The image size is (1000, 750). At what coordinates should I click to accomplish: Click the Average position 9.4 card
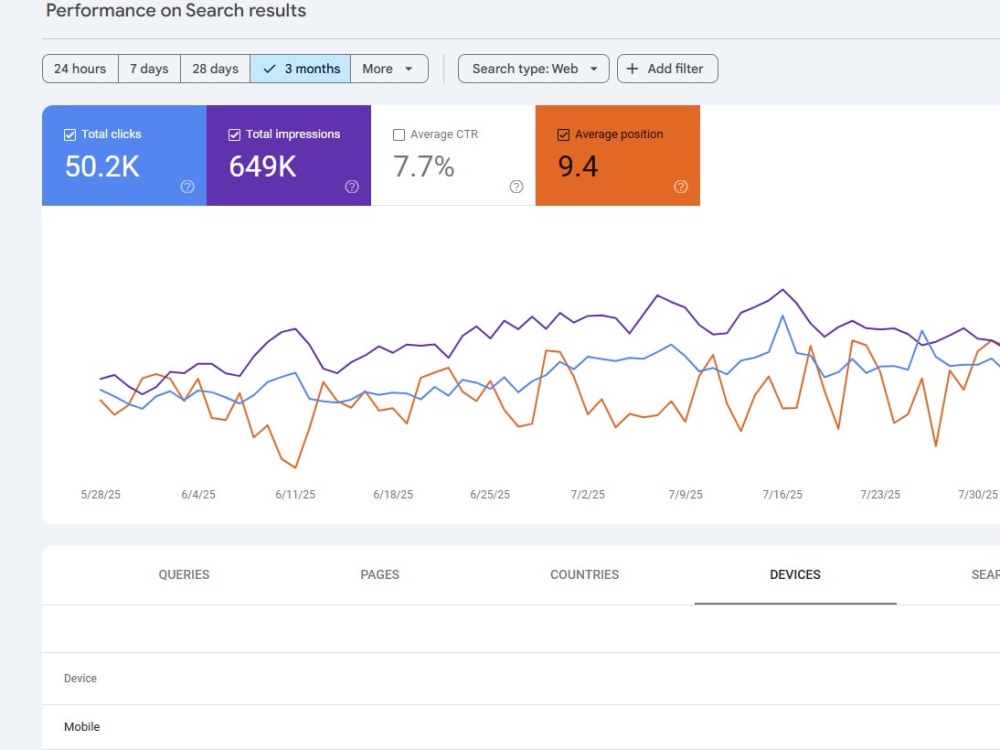click(x=618, y=156)
